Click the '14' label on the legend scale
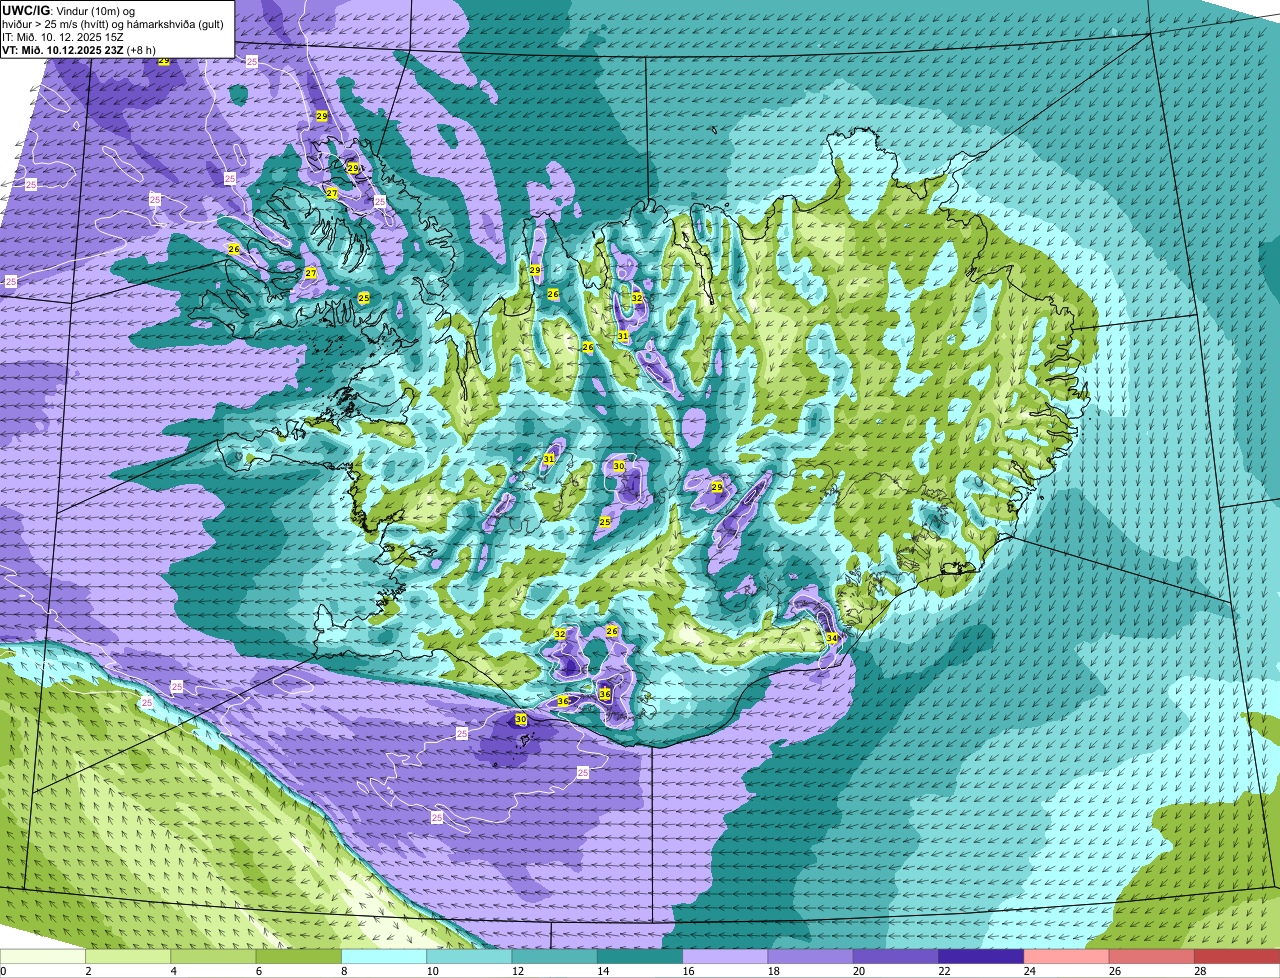This screenshot has height=978, width=1280. pos(601,971)
